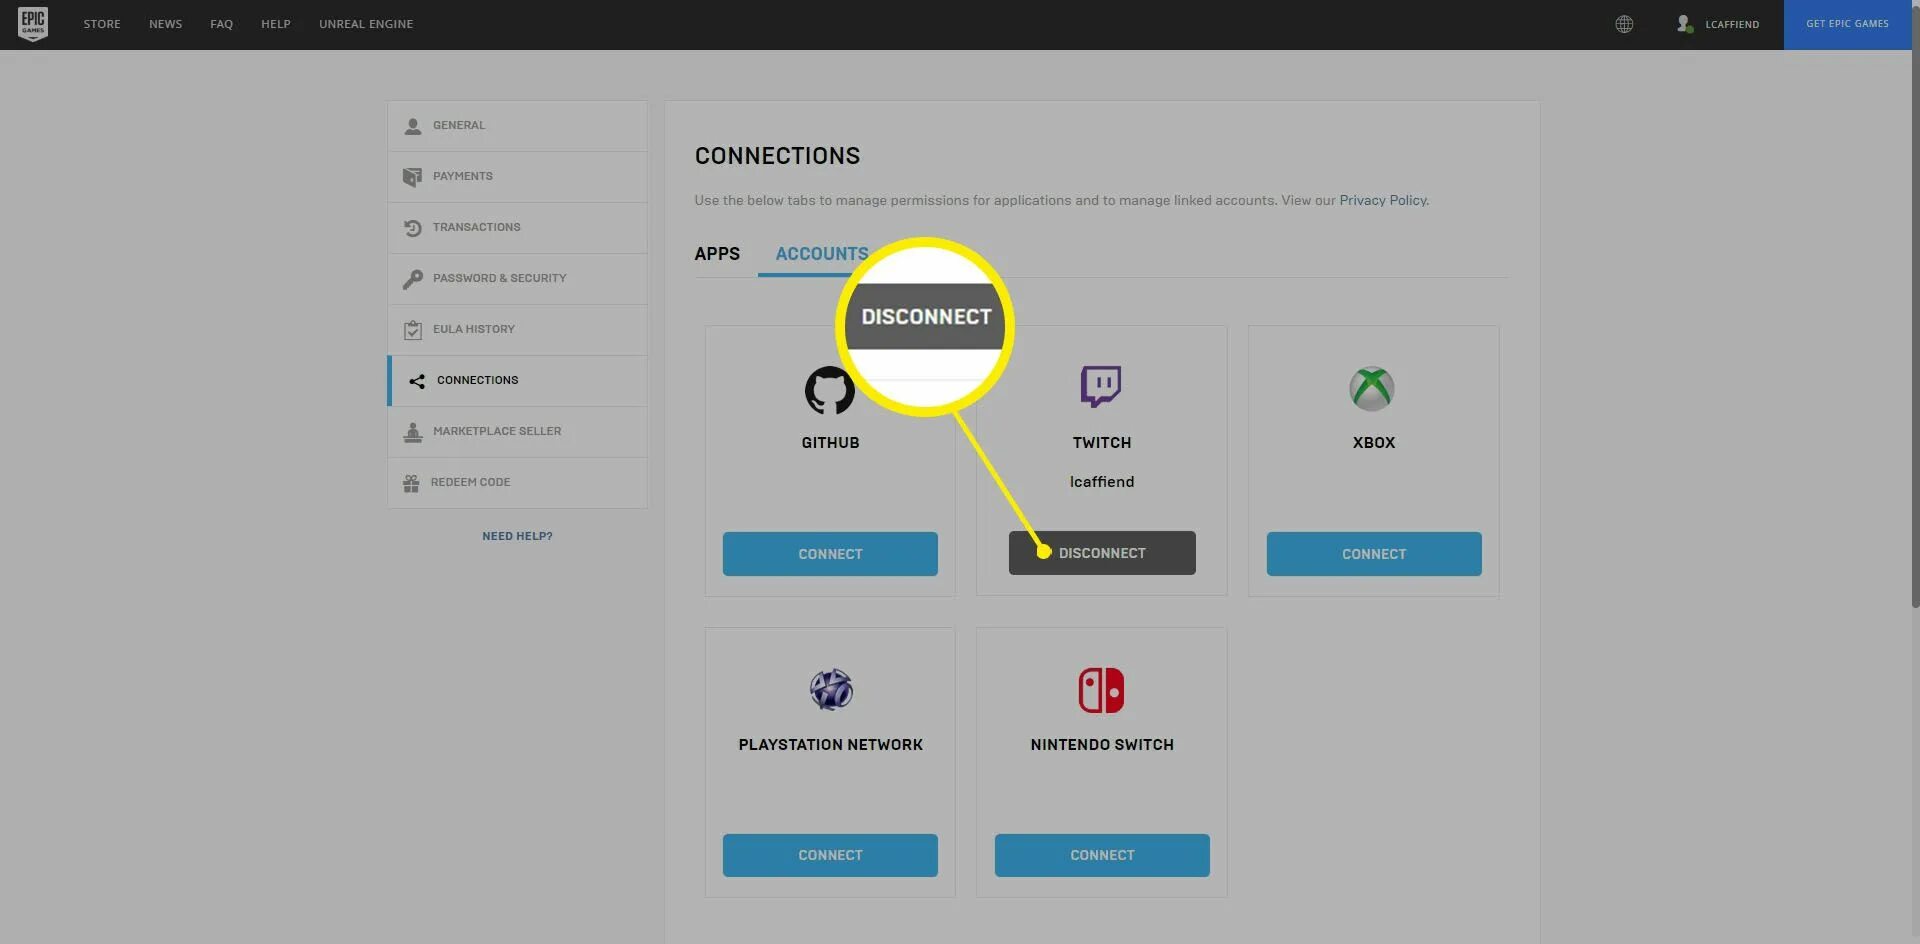Click the Transactions history icon
Screen dimensions: 1920x944
[x=412, y=228]
